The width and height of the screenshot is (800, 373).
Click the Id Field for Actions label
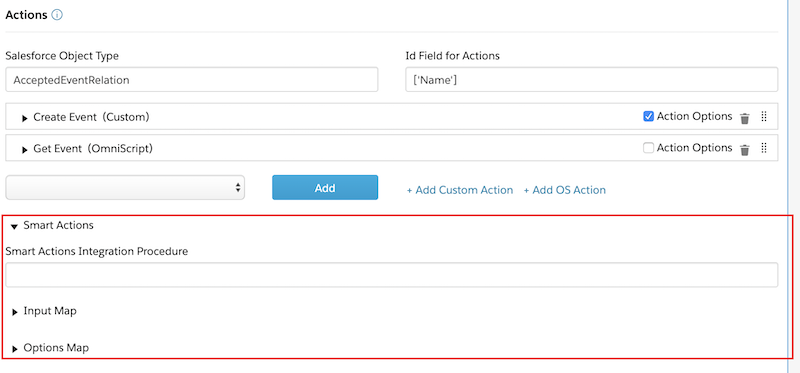coord(453,56)
